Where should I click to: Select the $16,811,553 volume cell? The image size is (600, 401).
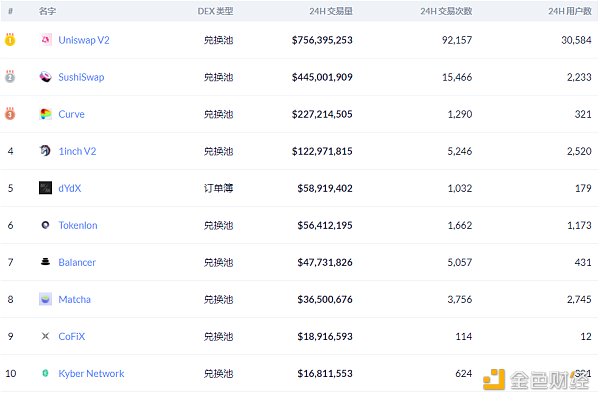pos(325,373)
